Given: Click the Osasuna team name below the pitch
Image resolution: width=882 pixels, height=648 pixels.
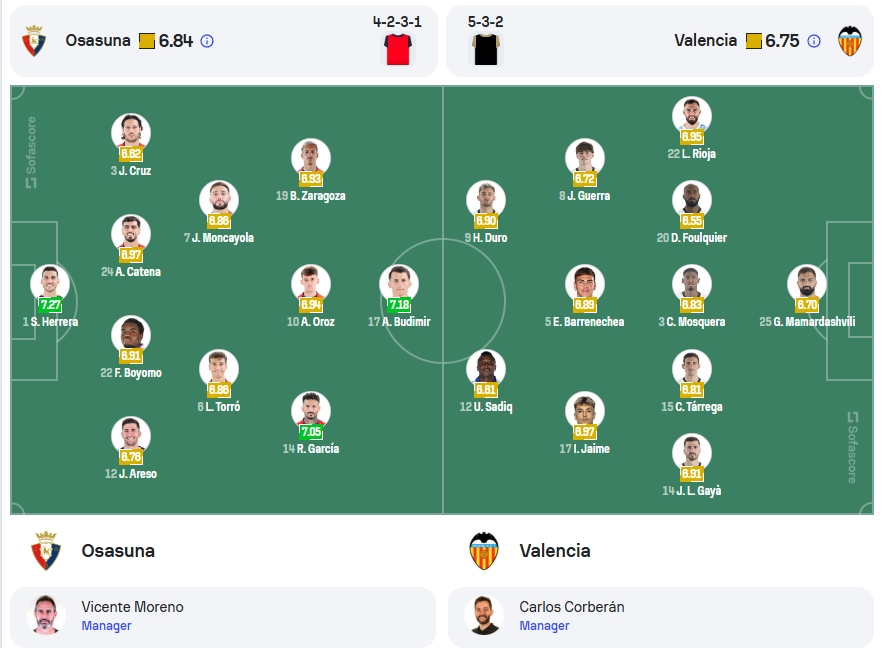Looking at the screenshot, I should pyautogui.click(x=118, y=551).
